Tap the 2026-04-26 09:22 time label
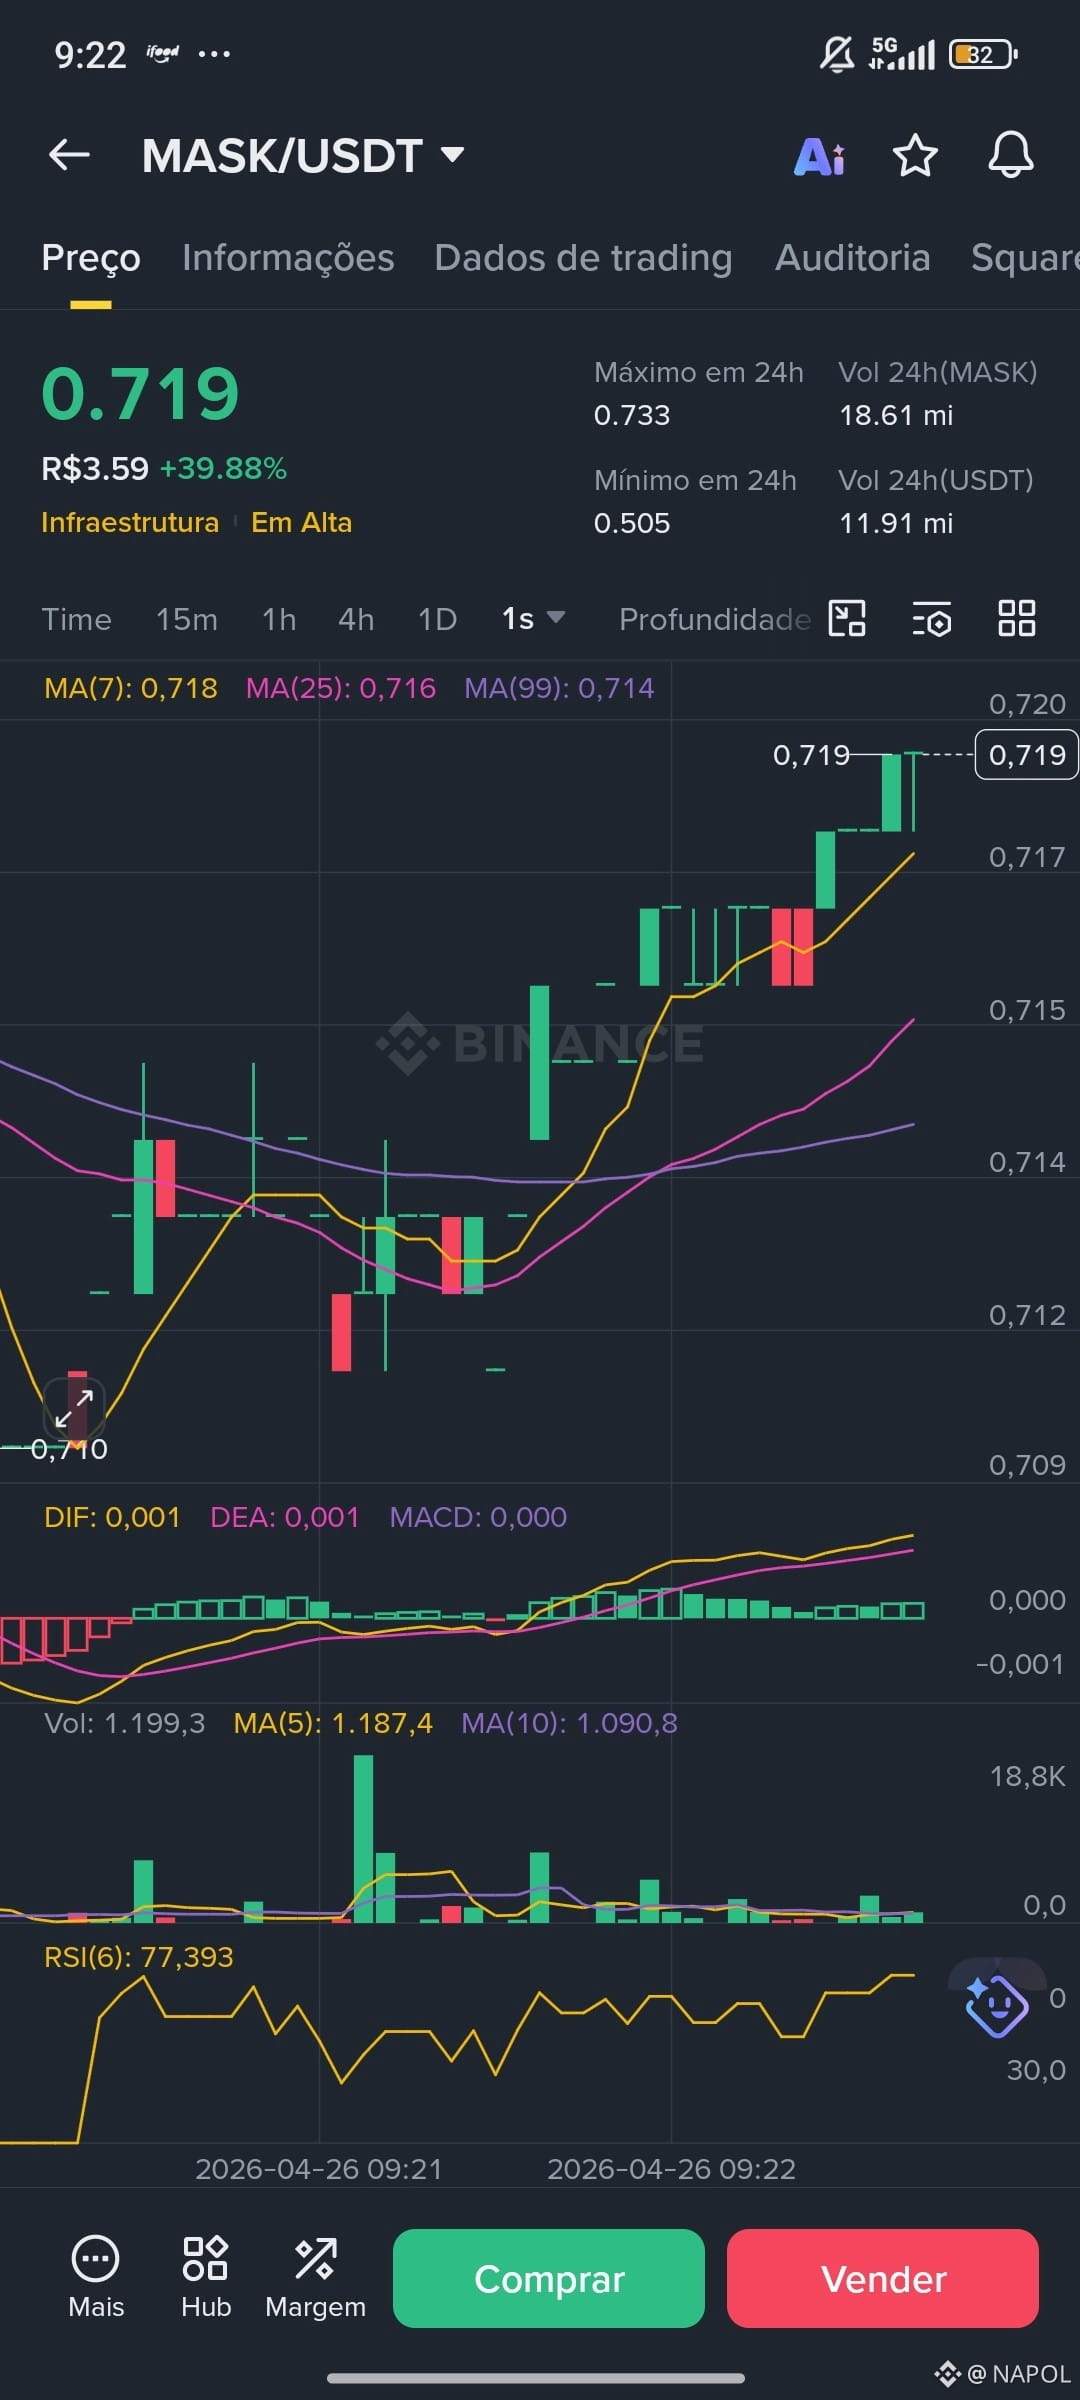Image resolution: width=1080 pixels, height=2400 pixels. pos(671,2169)
